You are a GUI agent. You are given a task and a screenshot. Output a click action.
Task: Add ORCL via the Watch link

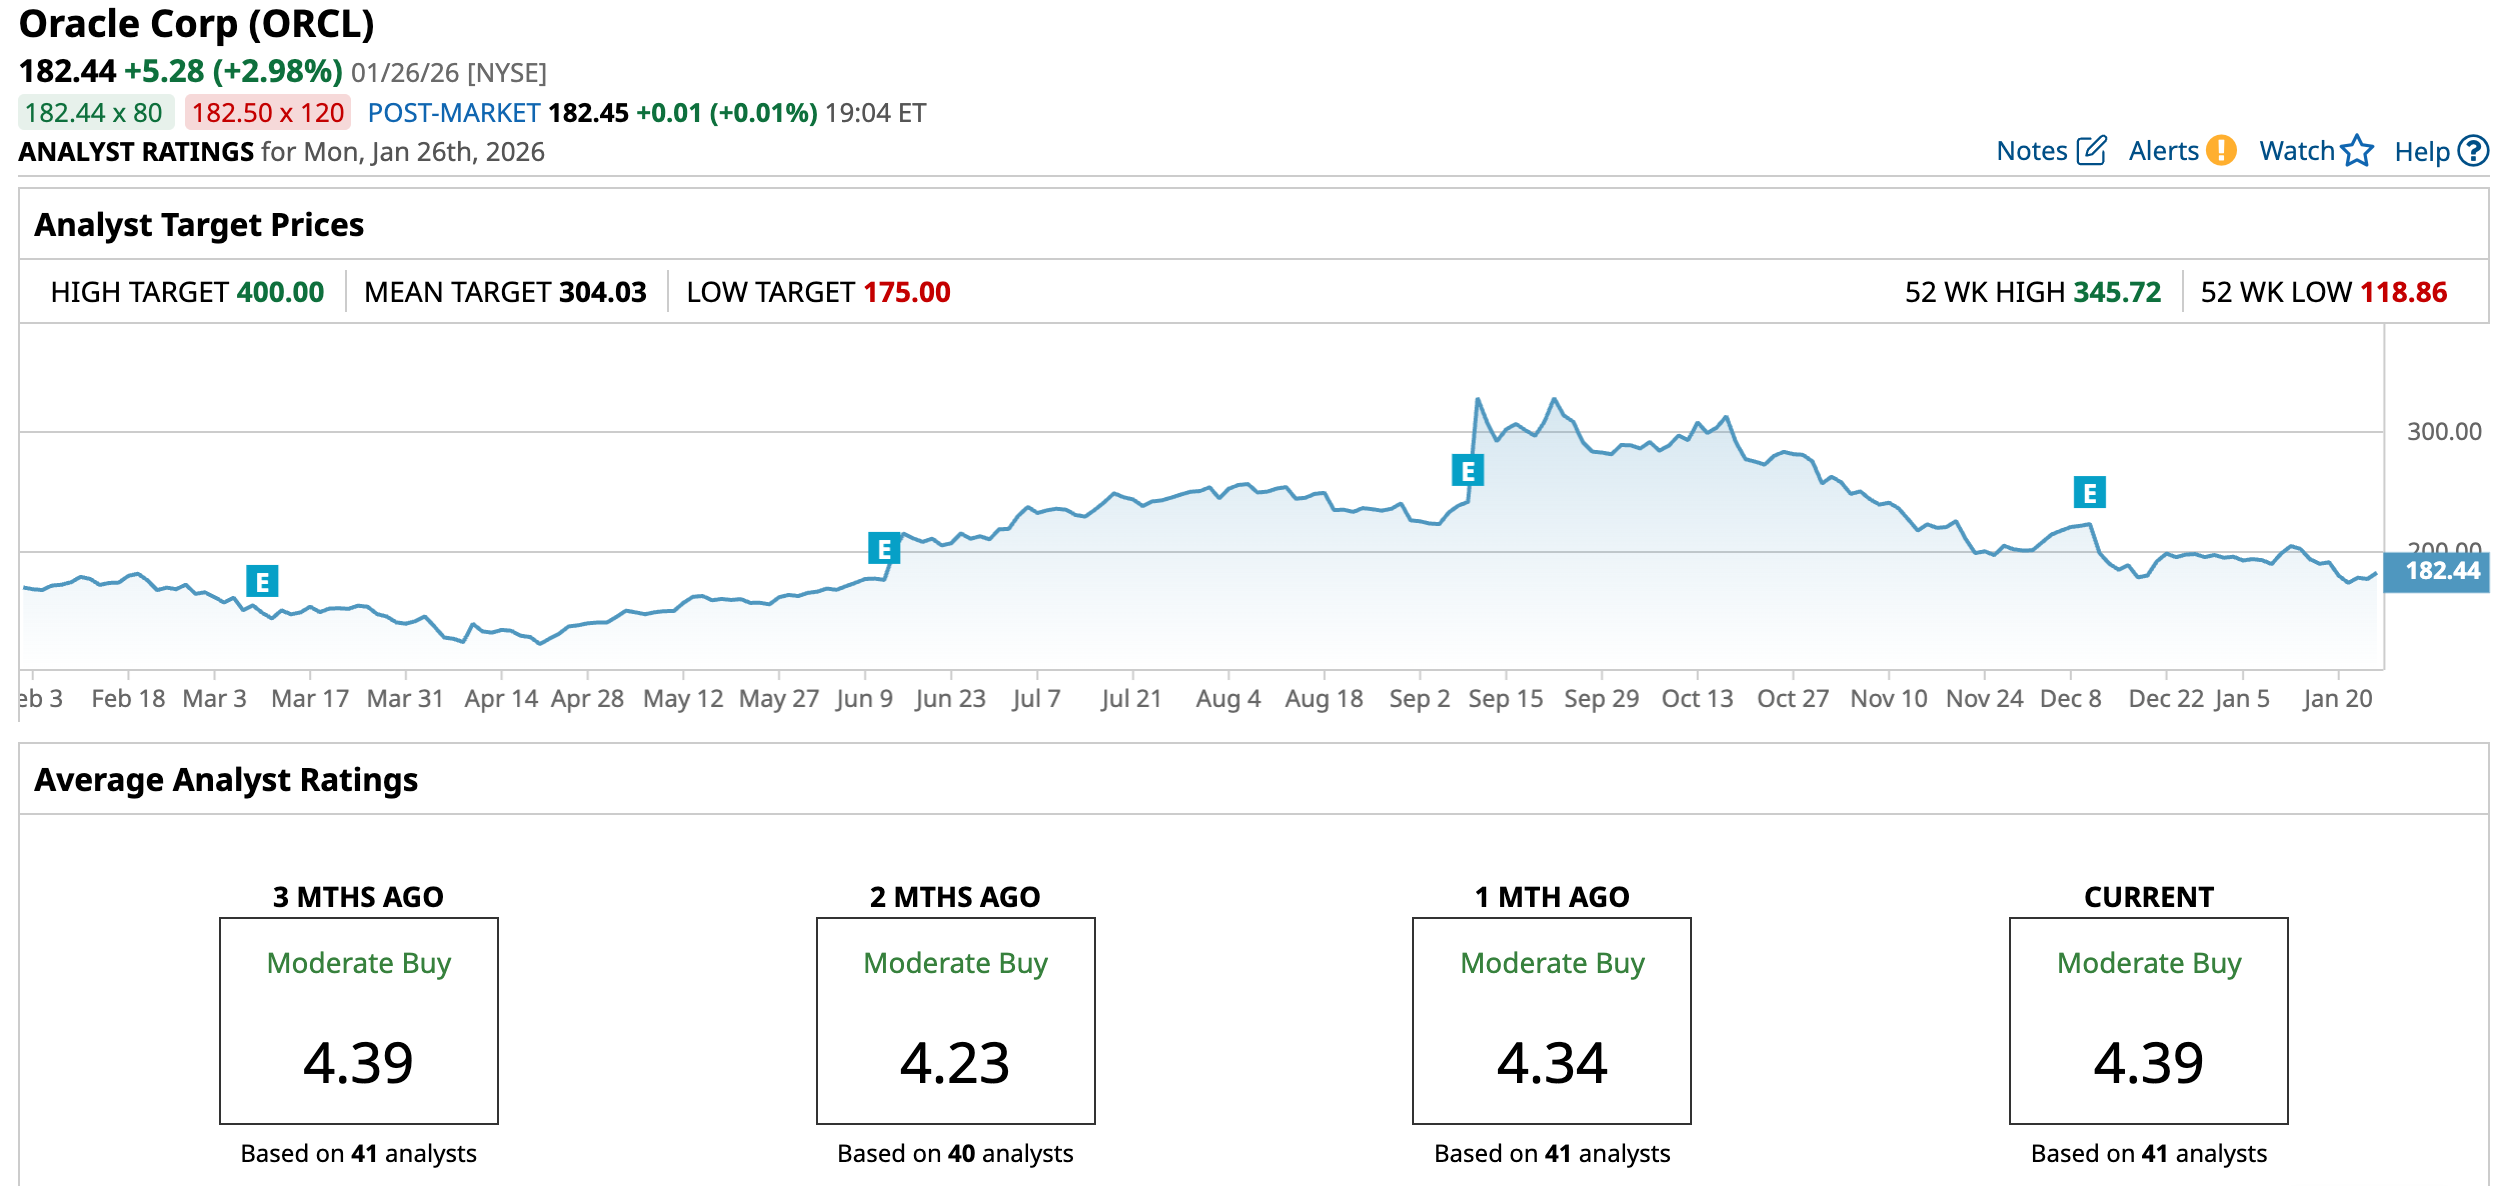[2296, 151]
